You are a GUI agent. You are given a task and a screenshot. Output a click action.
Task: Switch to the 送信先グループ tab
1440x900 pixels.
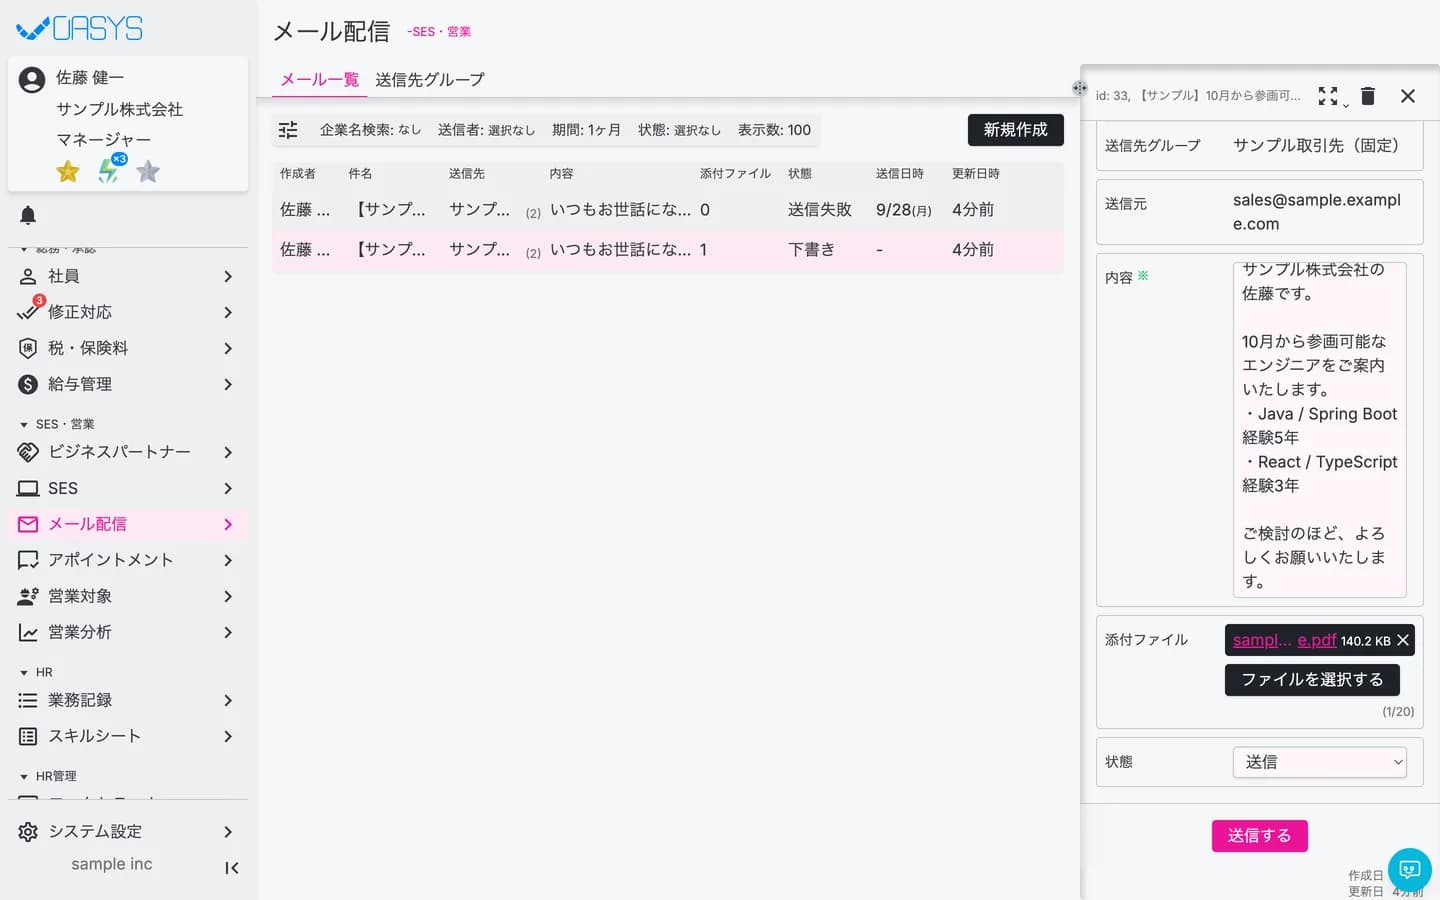coord(430,80)
